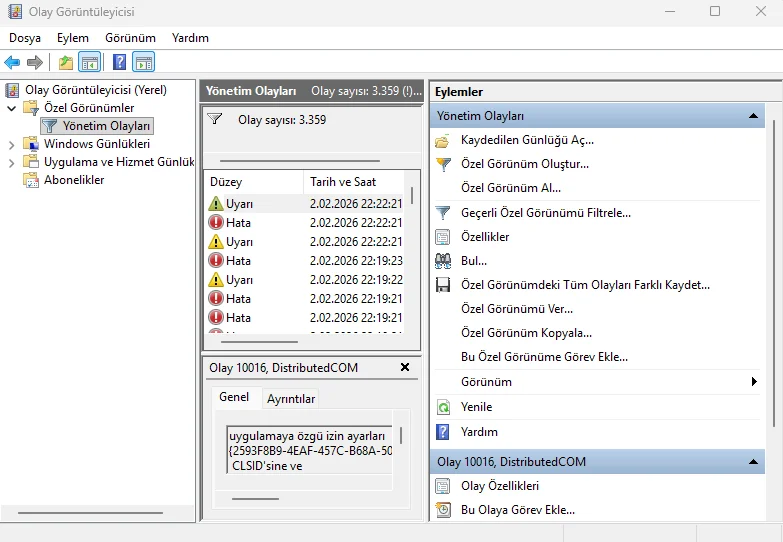
Task: Click the Up one level folder icon
Action: 65,63
